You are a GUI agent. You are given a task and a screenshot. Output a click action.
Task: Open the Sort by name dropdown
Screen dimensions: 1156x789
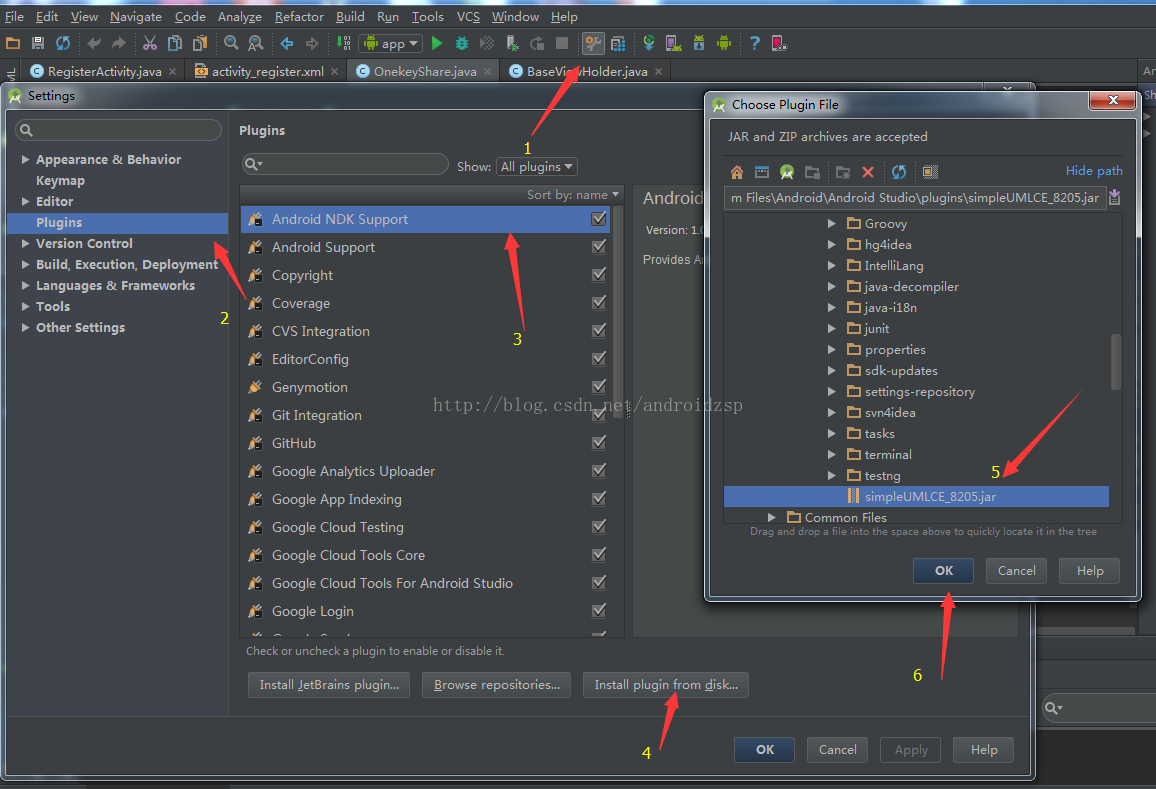point(573,195)
